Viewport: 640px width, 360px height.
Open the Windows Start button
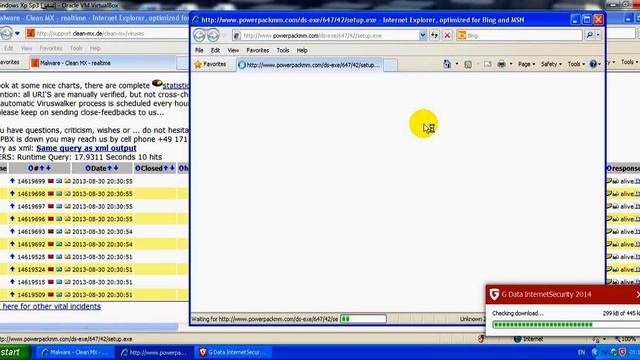coord(15,352)
